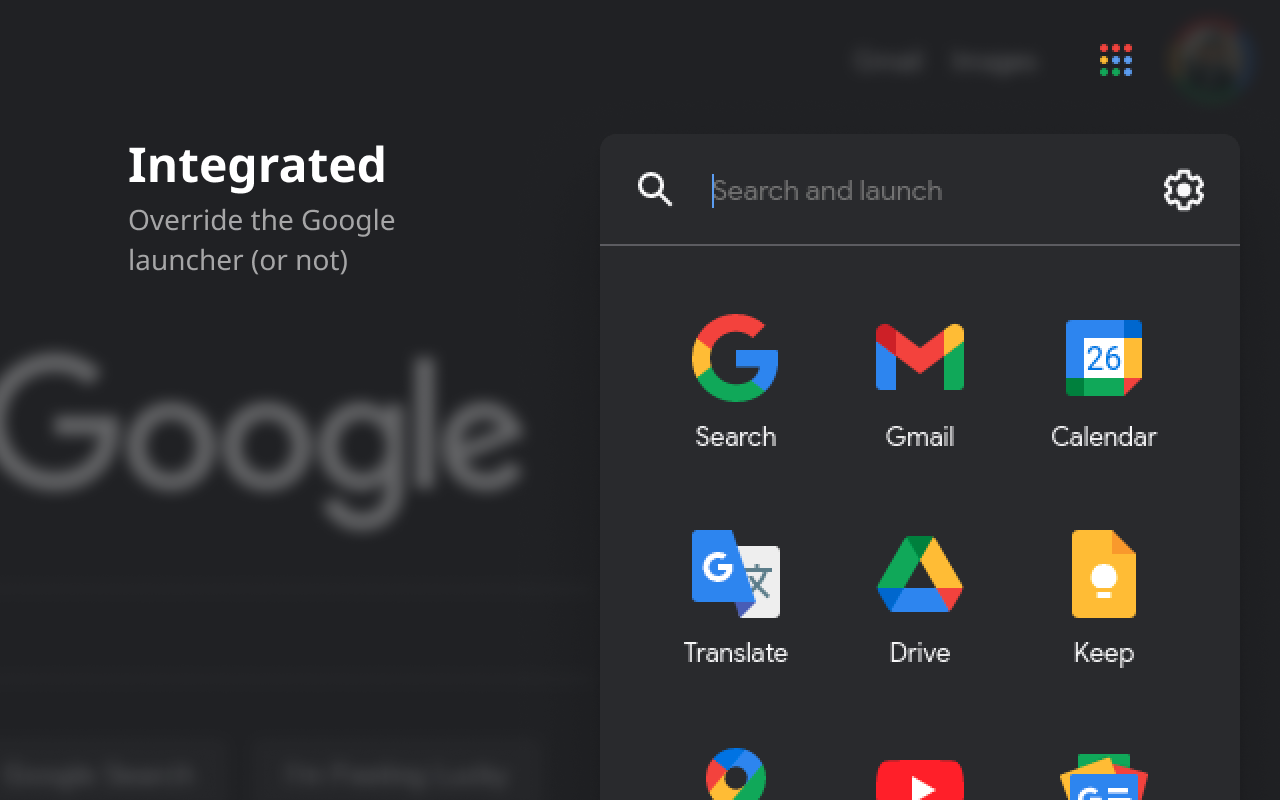Image resolution: width=1280 pixels, height=800 pixels.
Task: Open Google Drive
Action: [919, 575]
